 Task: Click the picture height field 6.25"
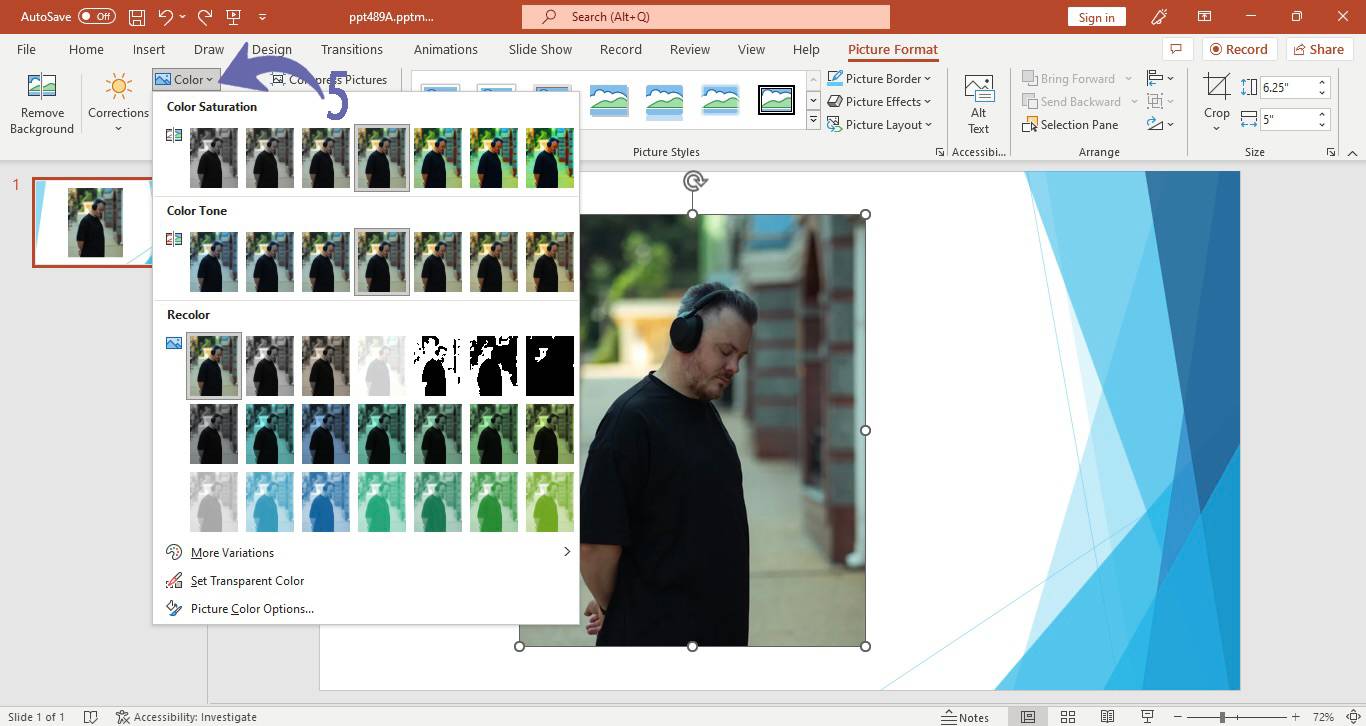1287,87
